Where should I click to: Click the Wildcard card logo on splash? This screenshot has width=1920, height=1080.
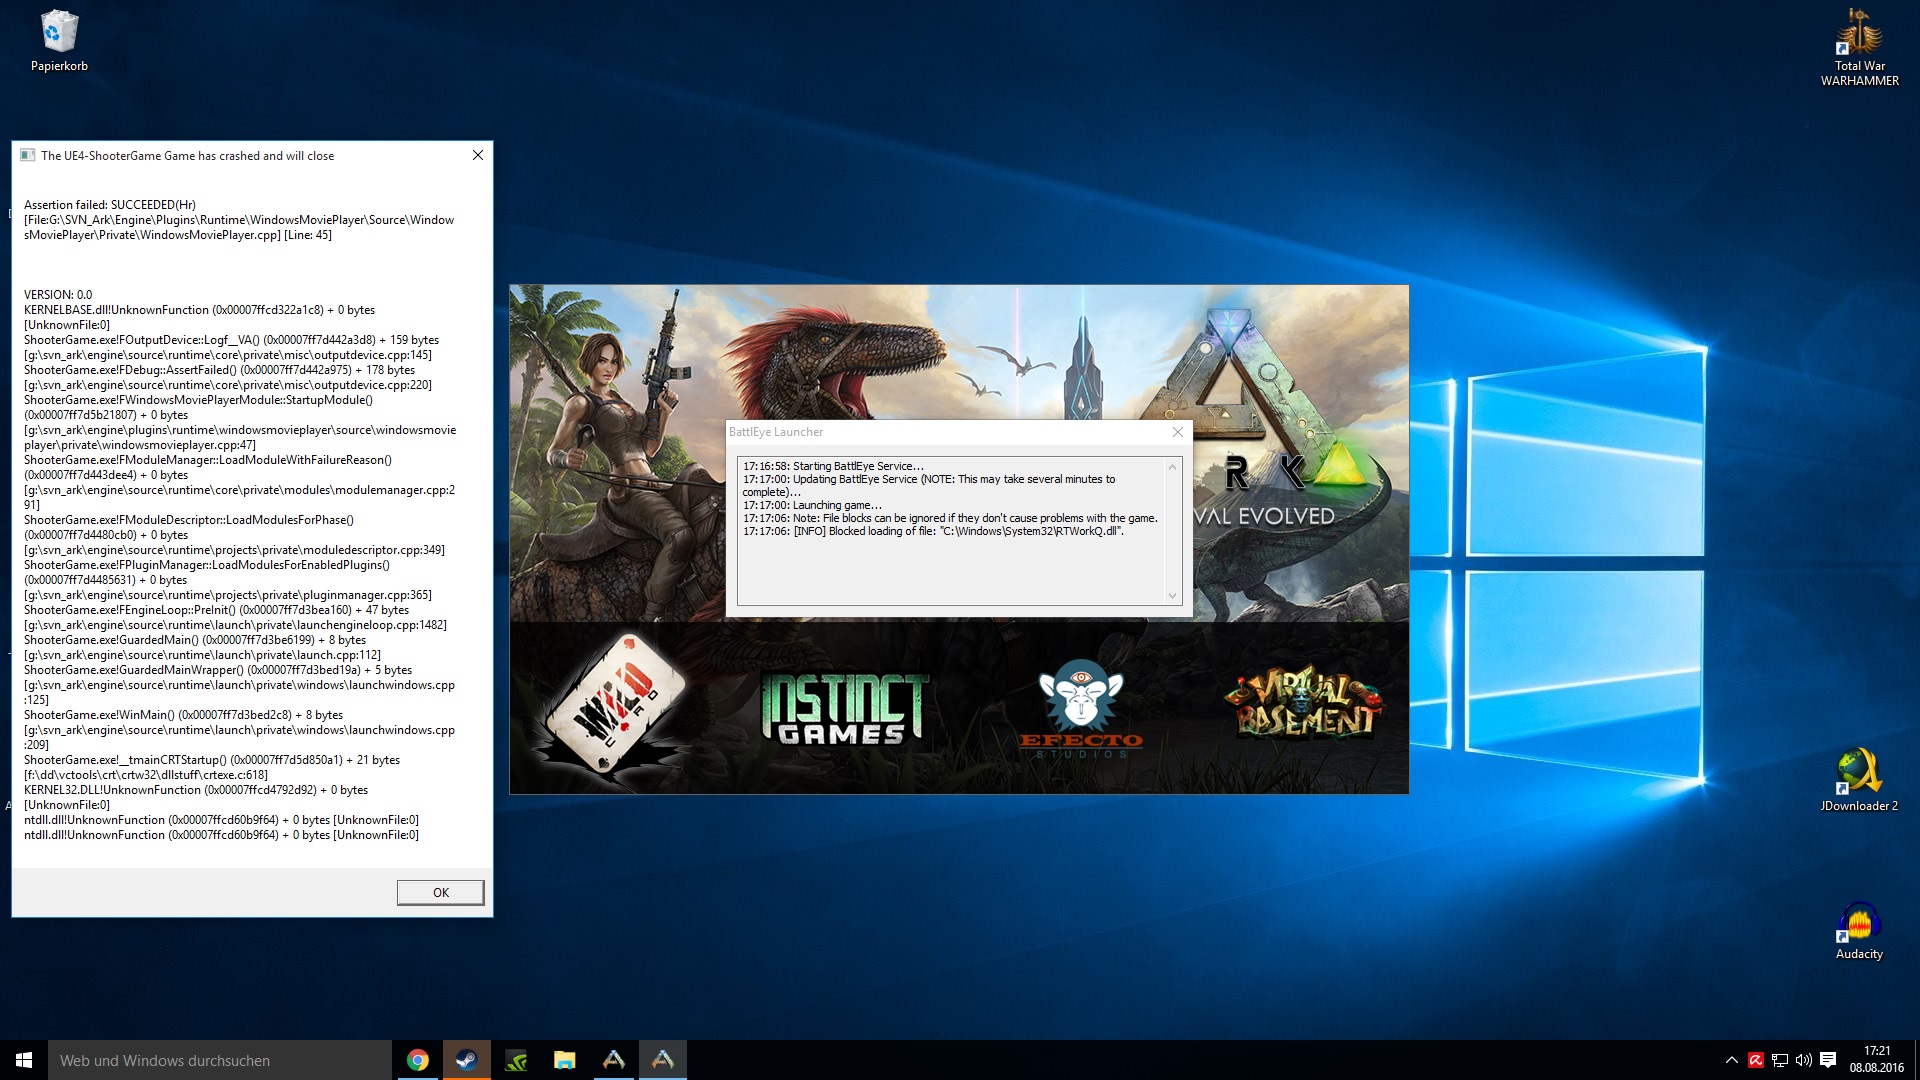click(612, 706)
